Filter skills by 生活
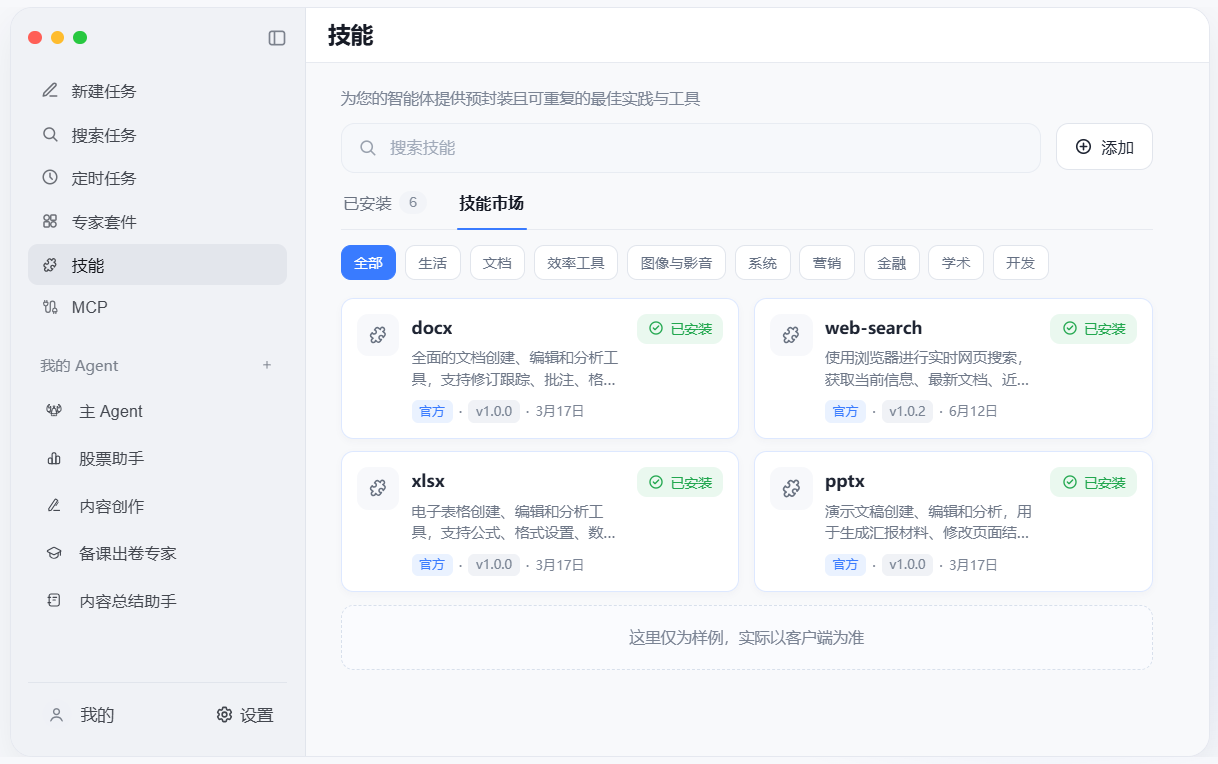The height and width of the screenshot is (764, 1218). pyautogui.click(x=433, y=263)
